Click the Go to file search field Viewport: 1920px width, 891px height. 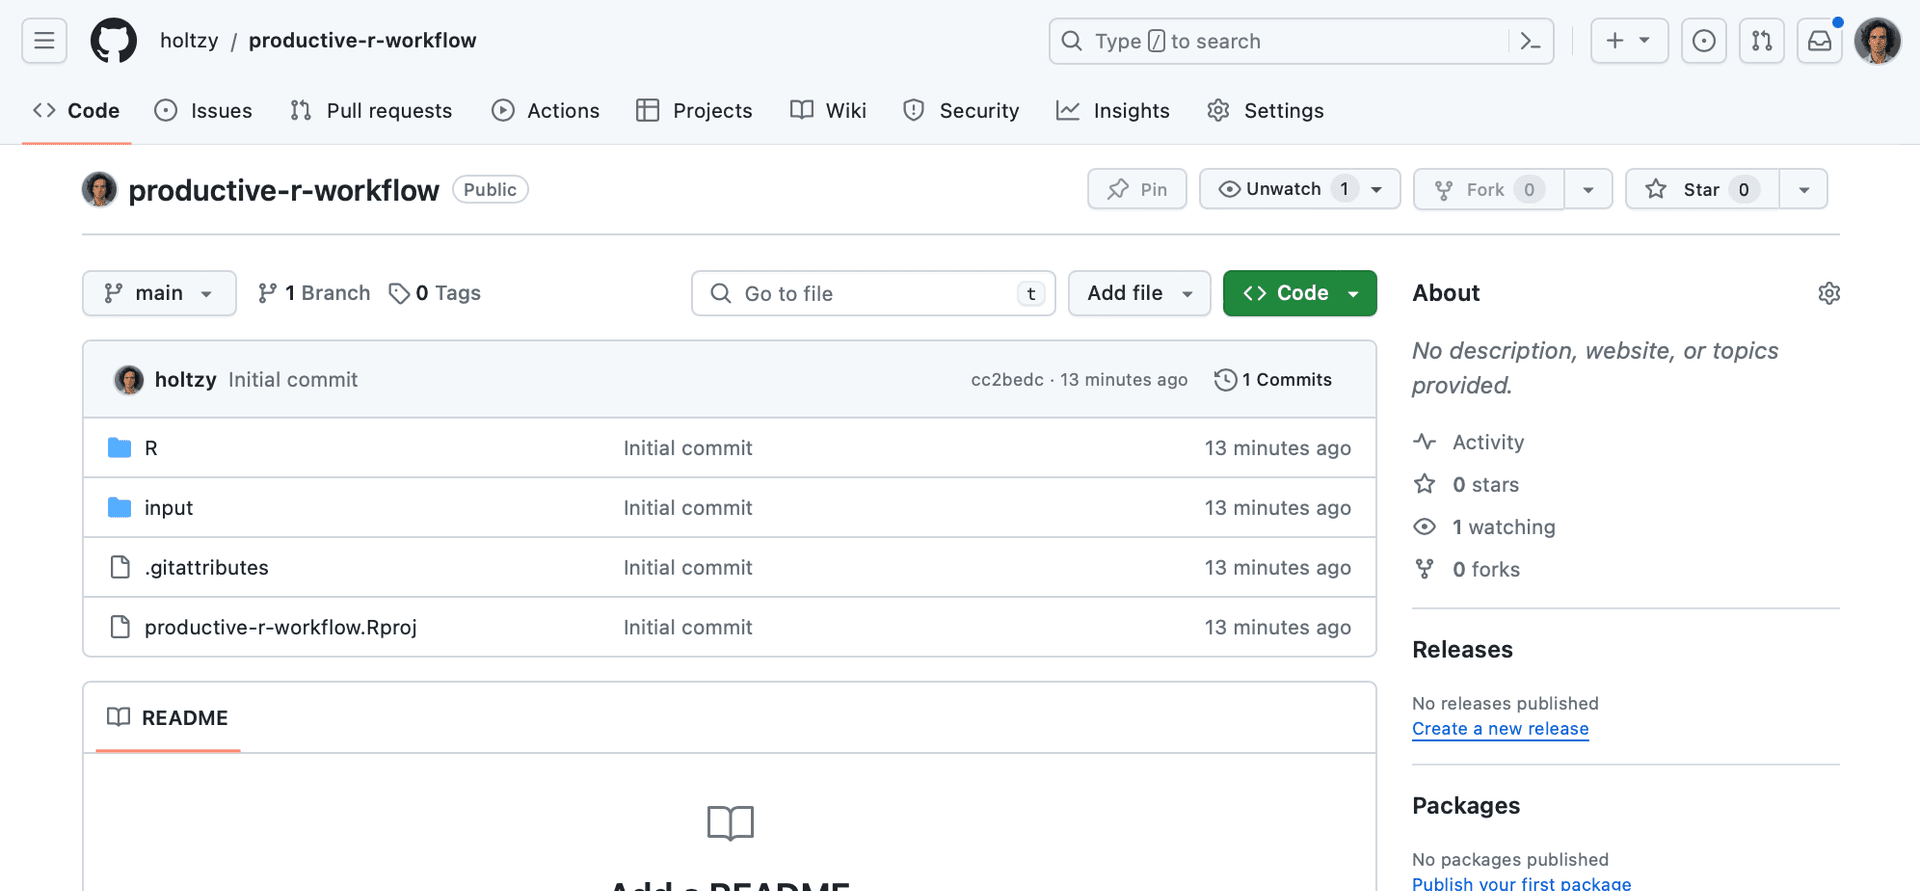pyautogui.click(x=872, y=293)
